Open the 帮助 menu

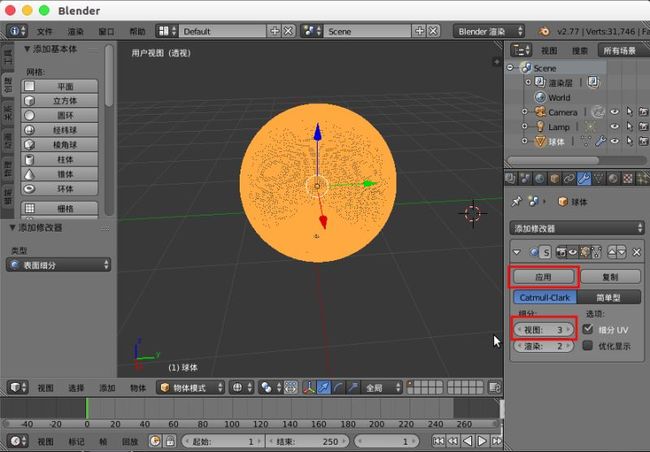(137, 32)
